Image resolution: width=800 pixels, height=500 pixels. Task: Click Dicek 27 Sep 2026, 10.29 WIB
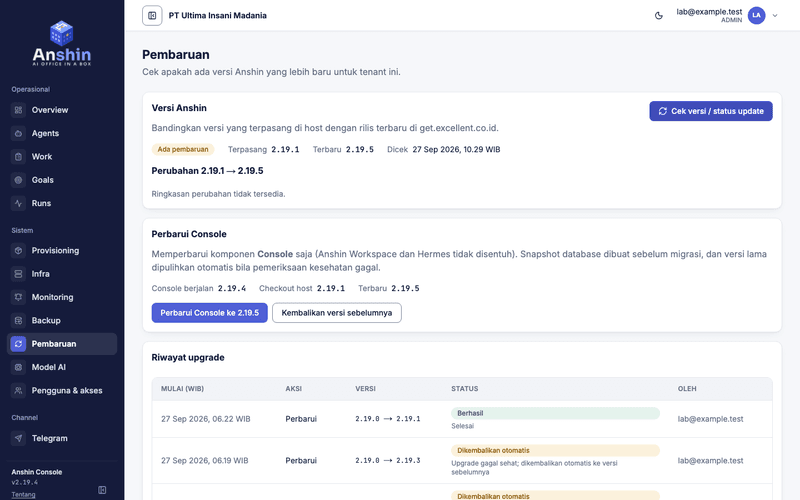tap(443, 149)
